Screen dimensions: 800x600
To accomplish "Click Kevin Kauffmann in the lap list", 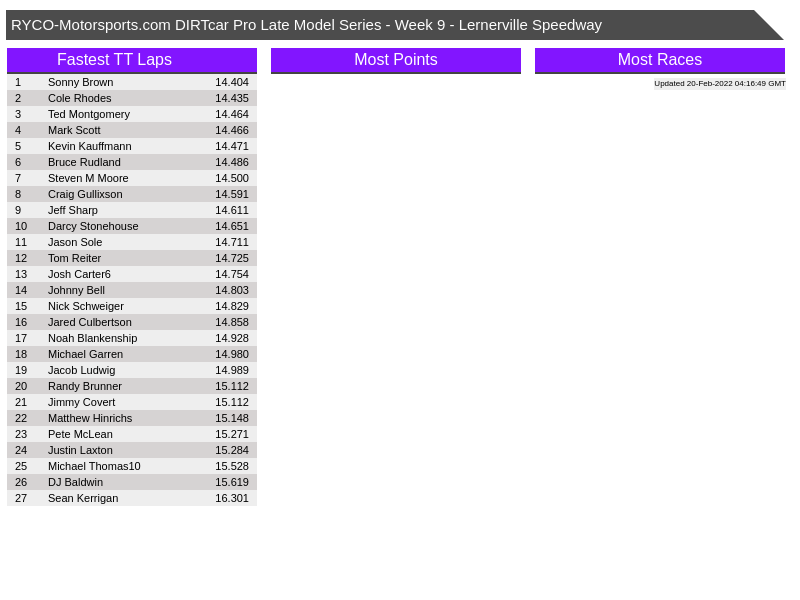I will pyautogui.click(x=89, y=146).
